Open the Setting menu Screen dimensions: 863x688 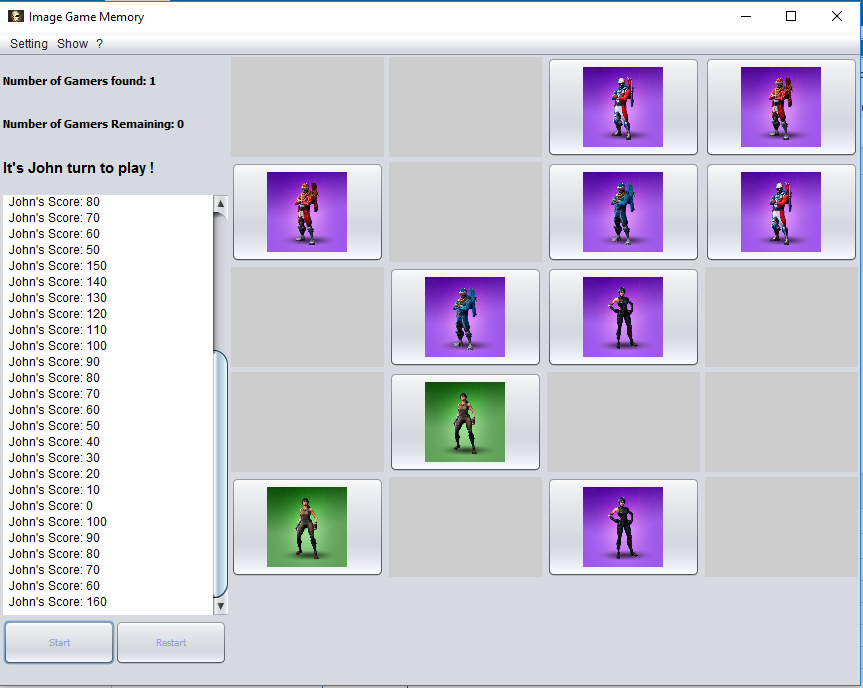[x=29, y=43]
